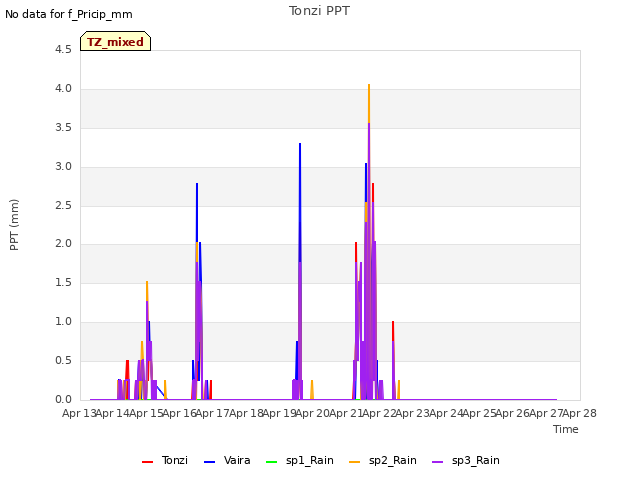
Task: Click the red Tonzi peak at 1.0 on Apr 22
Action: 393,322
